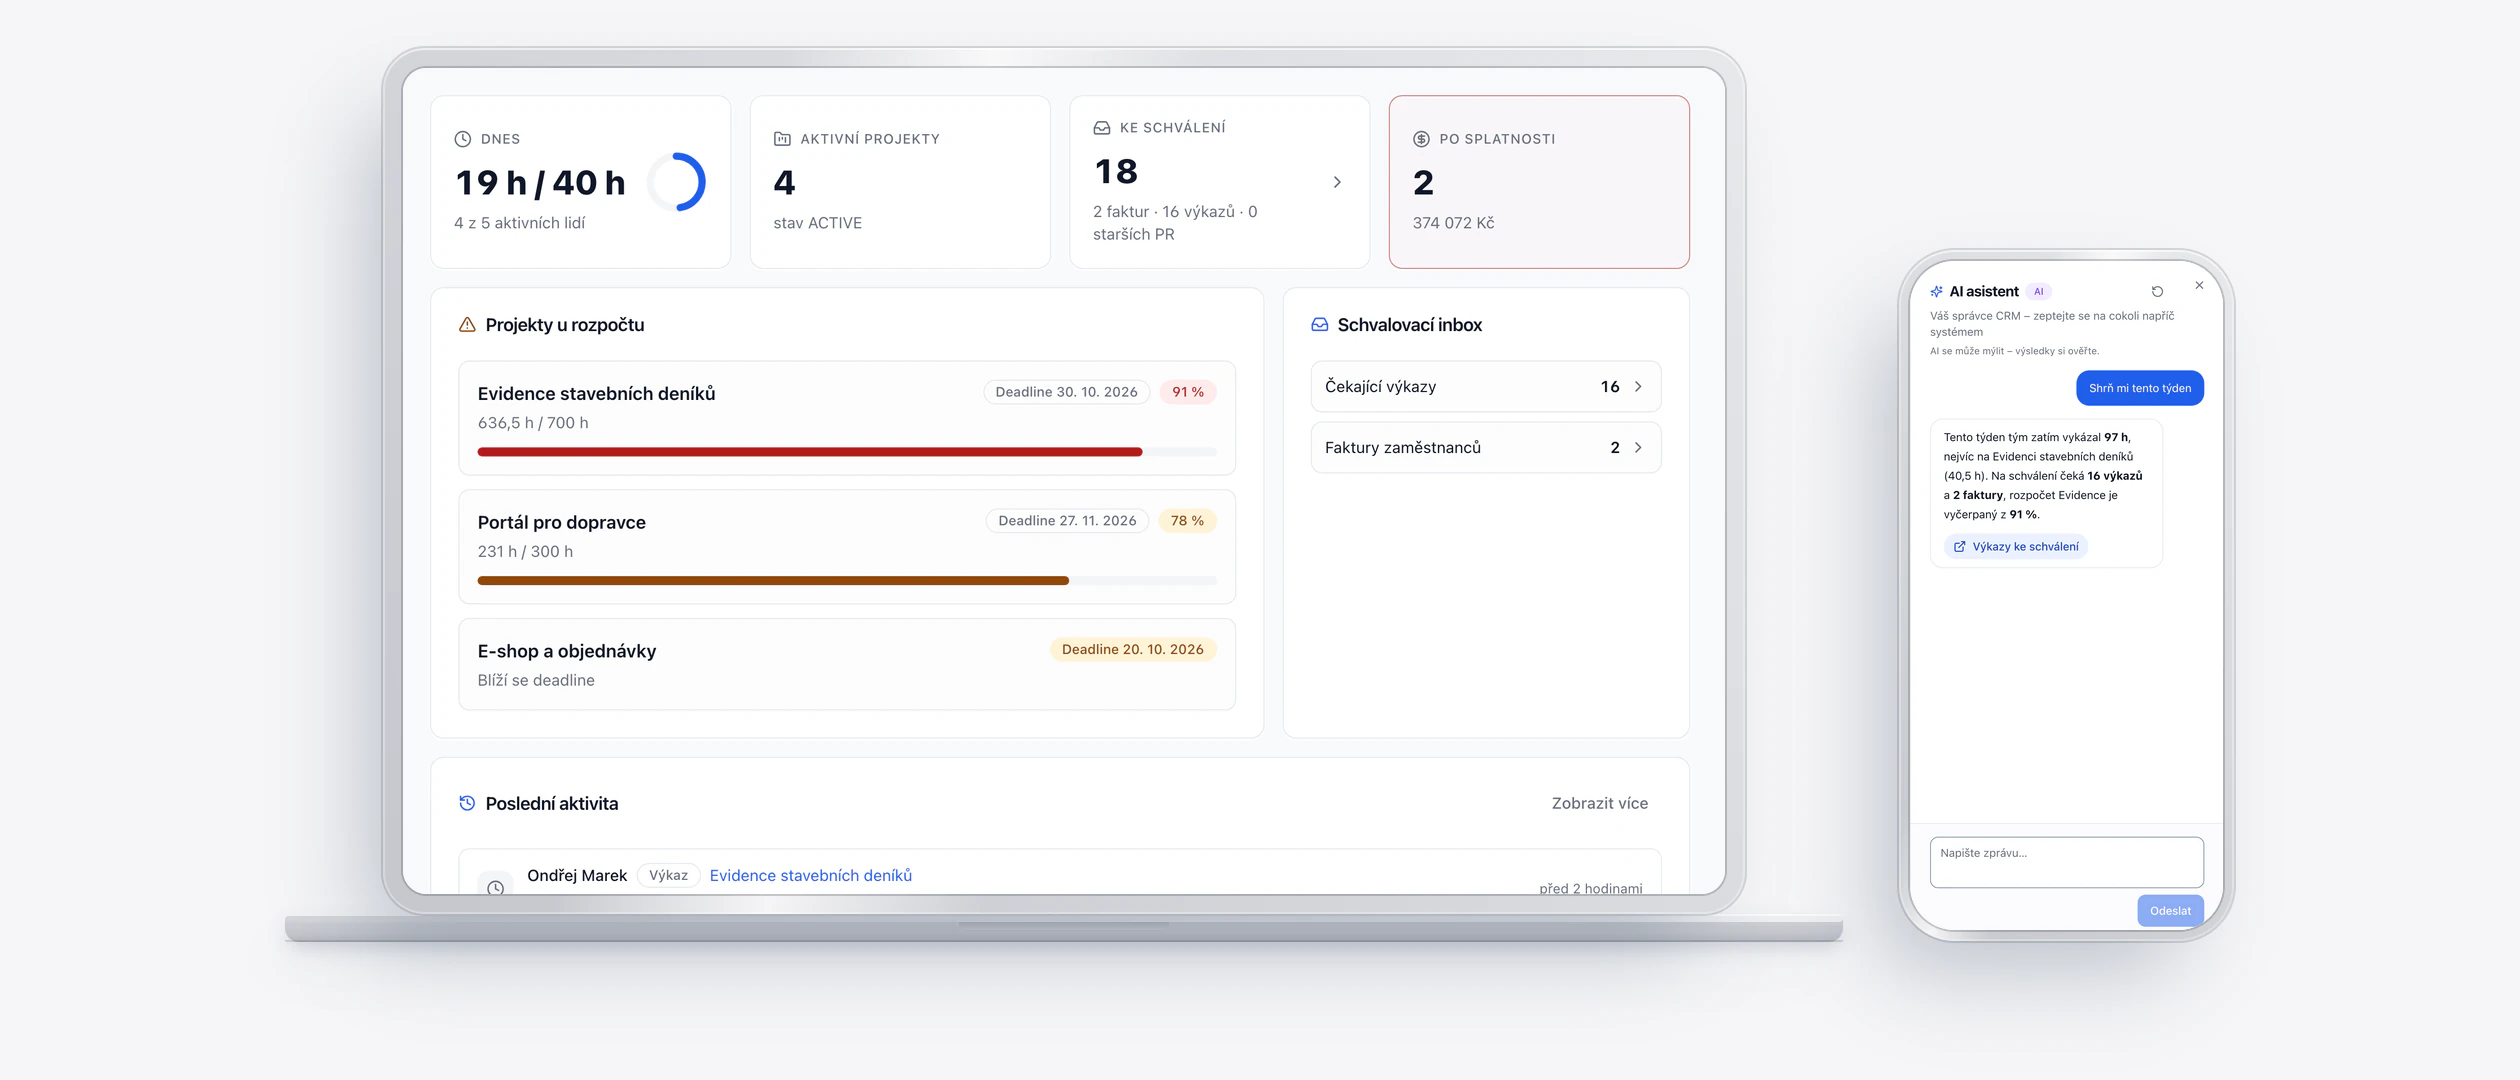Viewport: 2520px width, 1080px height.
Task: Click the warning triangle icon by Projekty u rozpočtu
Action: (467, 325)
